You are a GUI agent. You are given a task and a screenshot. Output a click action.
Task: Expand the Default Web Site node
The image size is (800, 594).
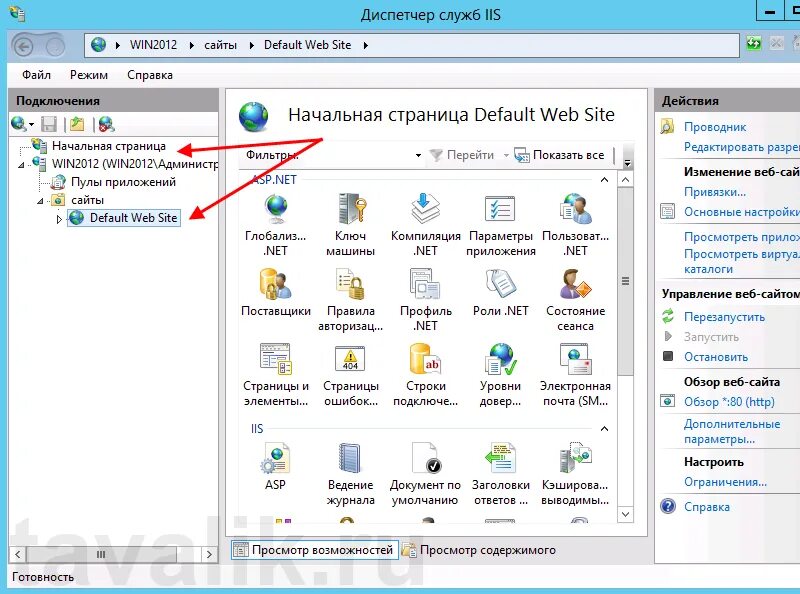coord(59,219)
